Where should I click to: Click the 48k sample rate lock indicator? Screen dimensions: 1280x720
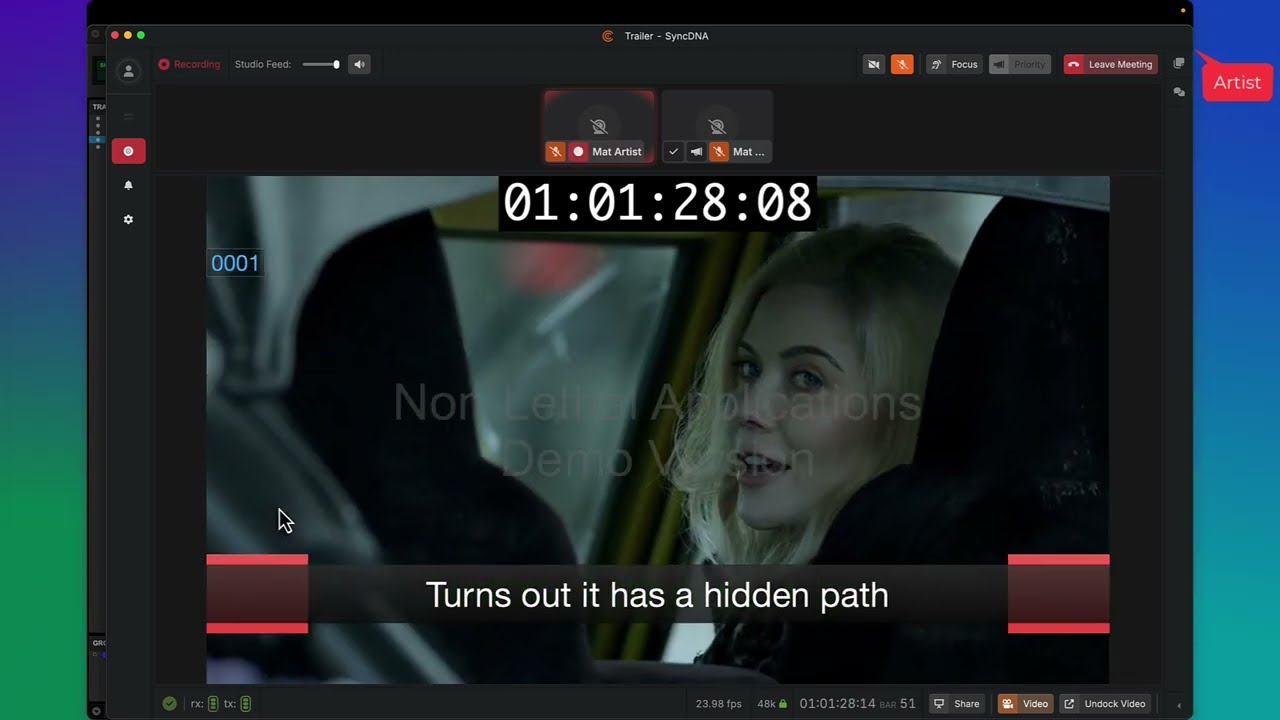coord(772,704)
